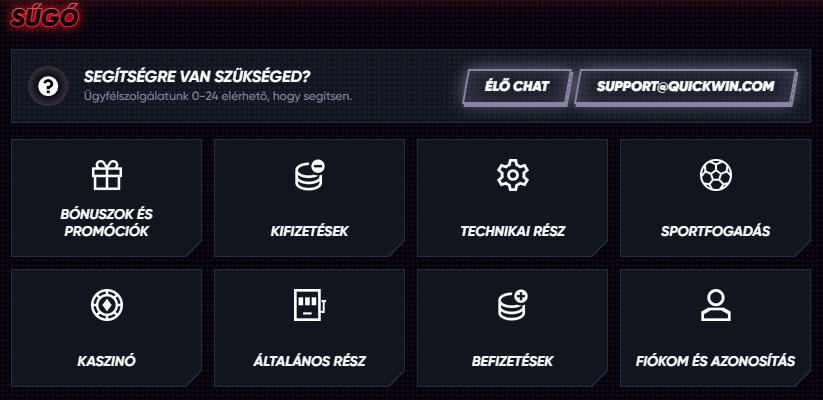This screenshot has height=400, width=823.
Task: Open the Általános Rész label
Action: 308,360
